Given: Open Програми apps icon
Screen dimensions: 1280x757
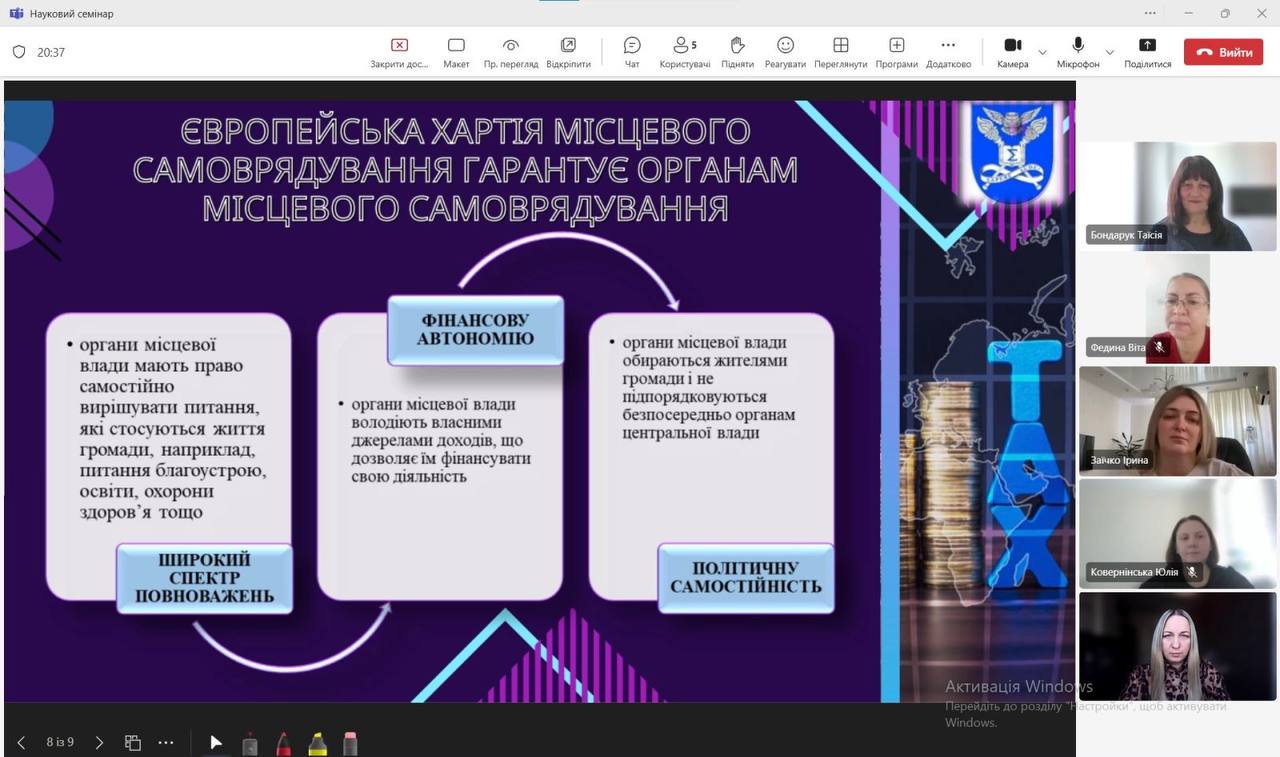Looking at the screenshot, I should coord(896,52).
